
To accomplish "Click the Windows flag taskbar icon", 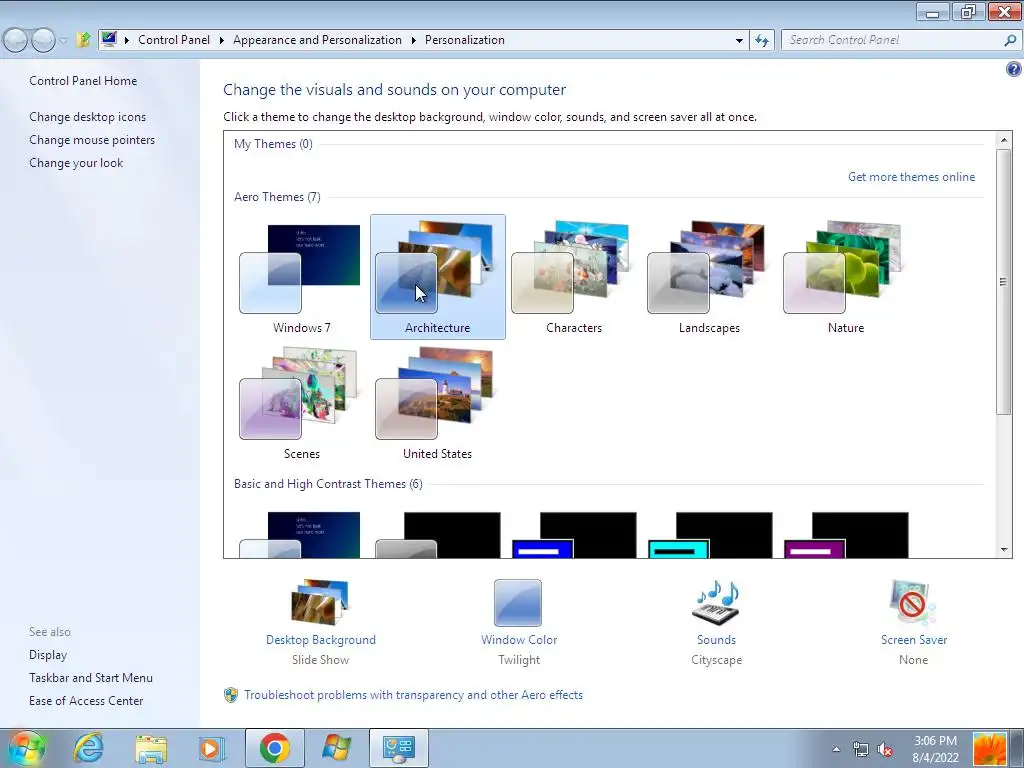I will 336,748.
